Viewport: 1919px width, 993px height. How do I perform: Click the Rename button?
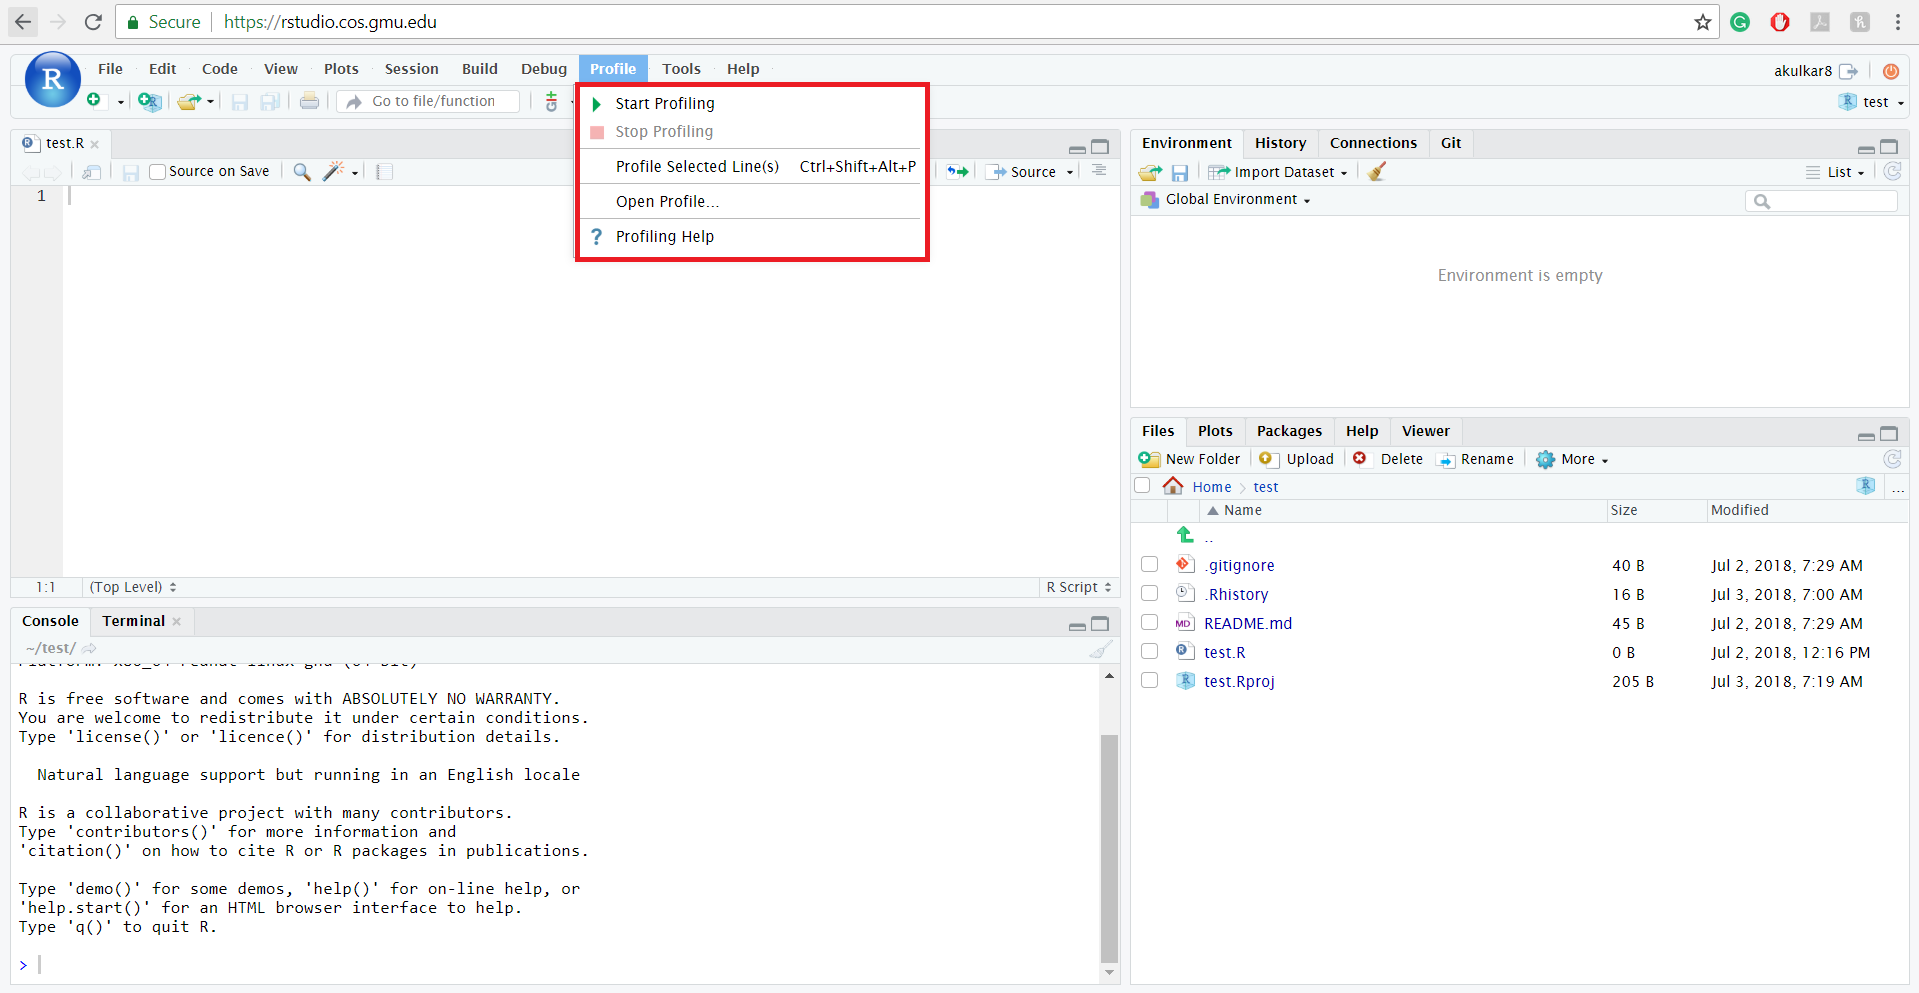point(1475,459)
